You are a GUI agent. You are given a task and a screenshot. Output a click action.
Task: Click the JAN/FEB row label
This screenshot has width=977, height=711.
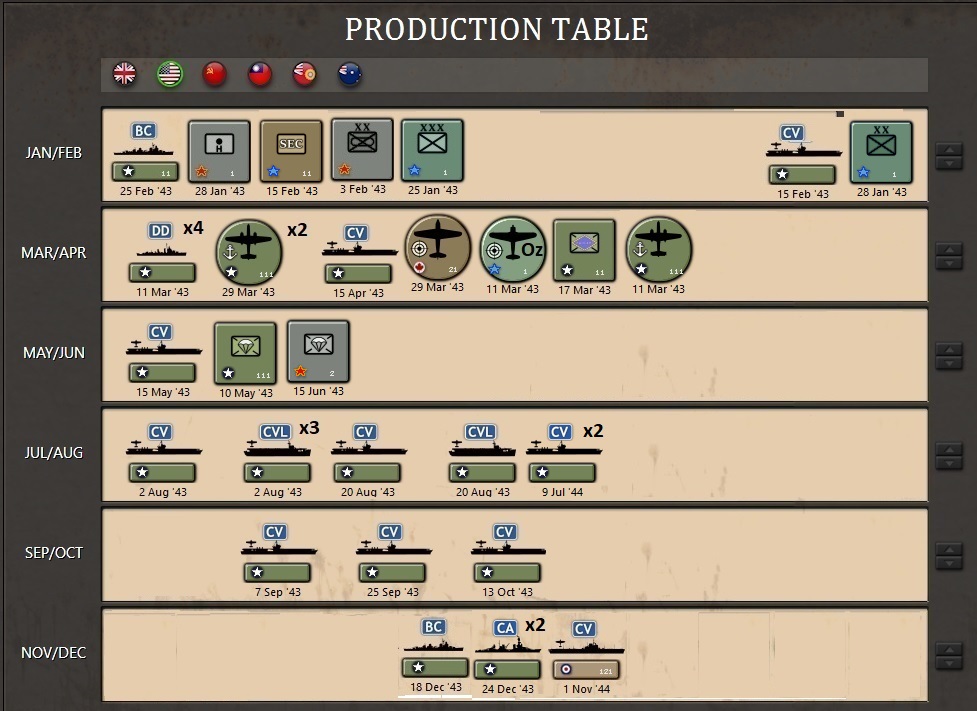click(x=54, y=153)
